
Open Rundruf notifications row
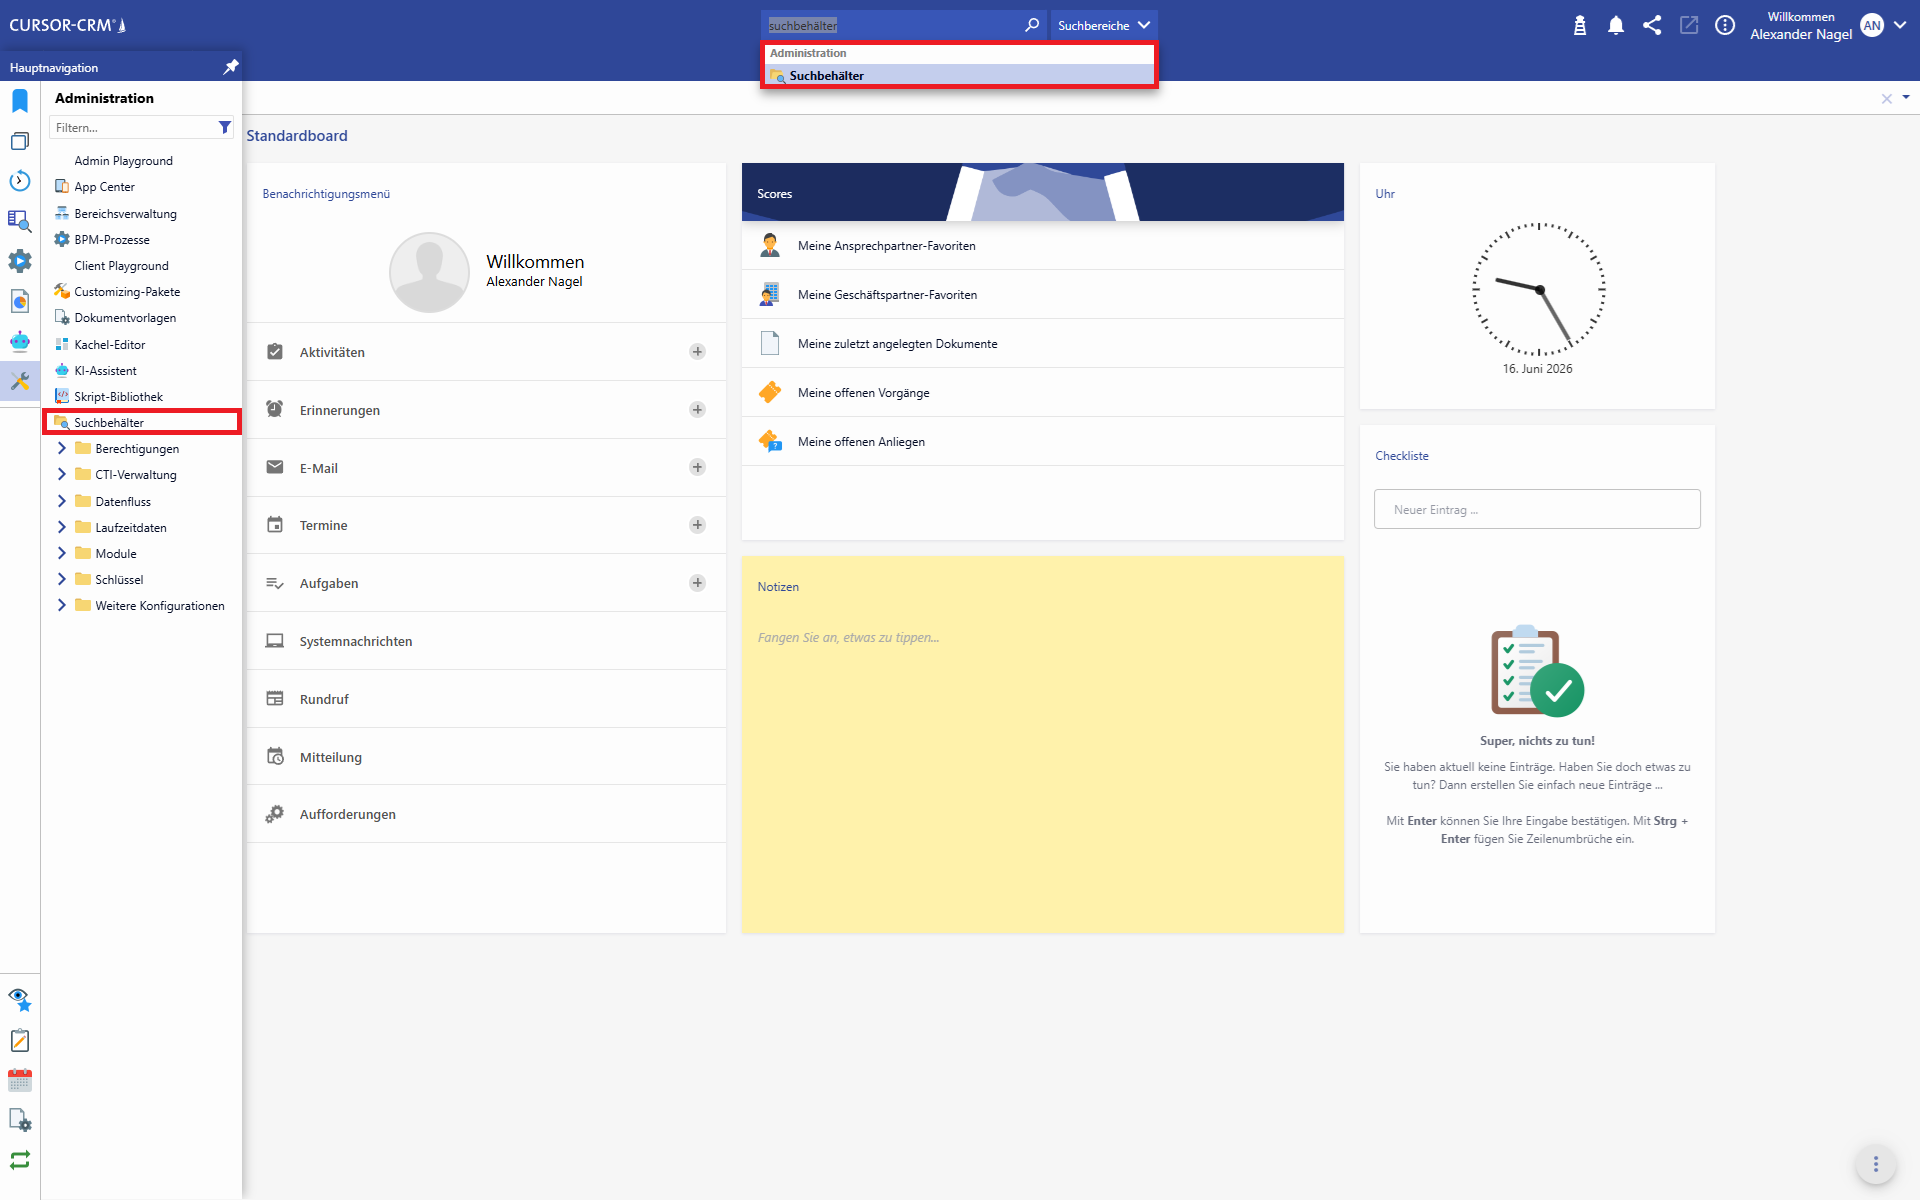click(x=486, y=699)
